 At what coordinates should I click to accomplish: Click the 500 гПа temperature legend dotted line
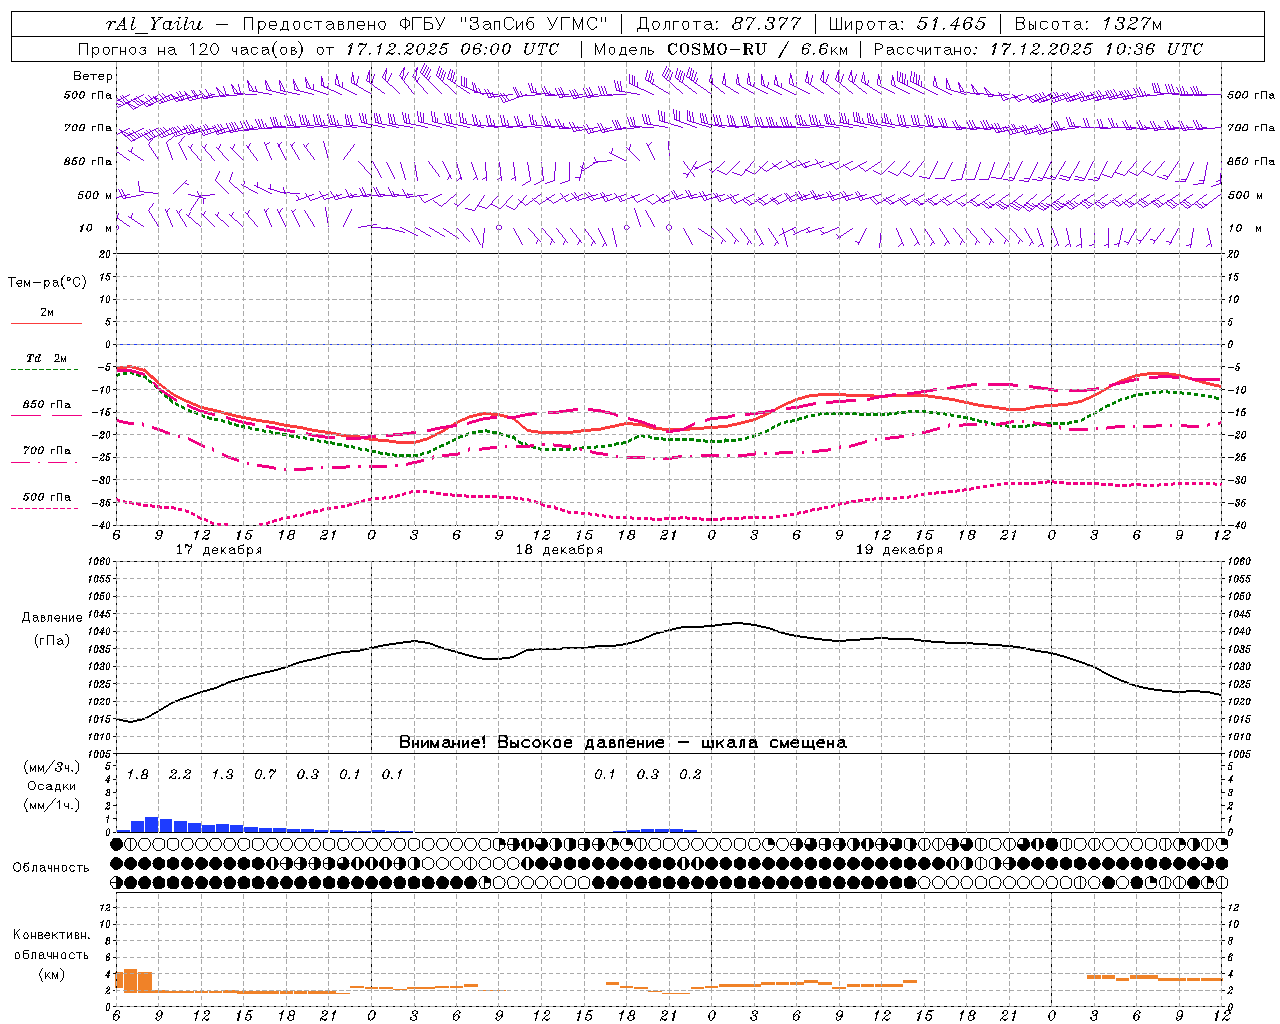[x=46, y=508]
